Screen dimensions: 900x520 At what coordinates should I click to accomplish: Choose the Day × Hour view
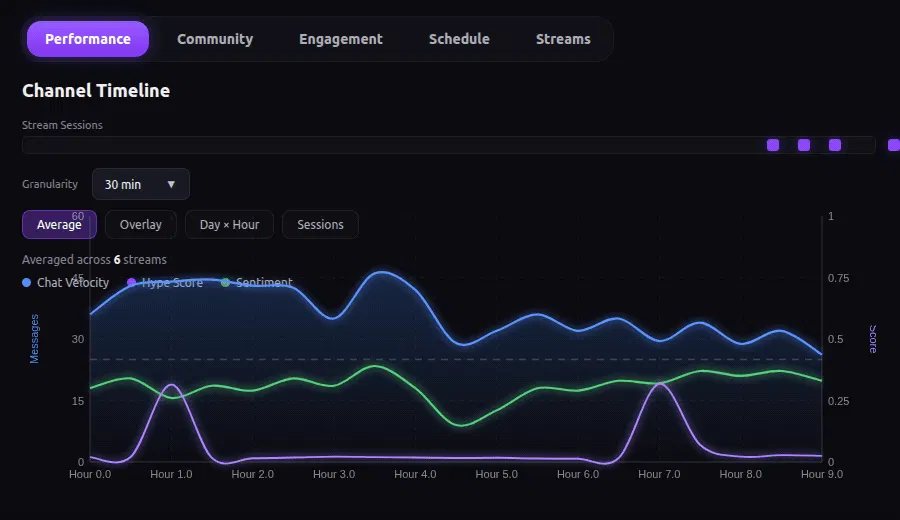[x=229, y=224]
